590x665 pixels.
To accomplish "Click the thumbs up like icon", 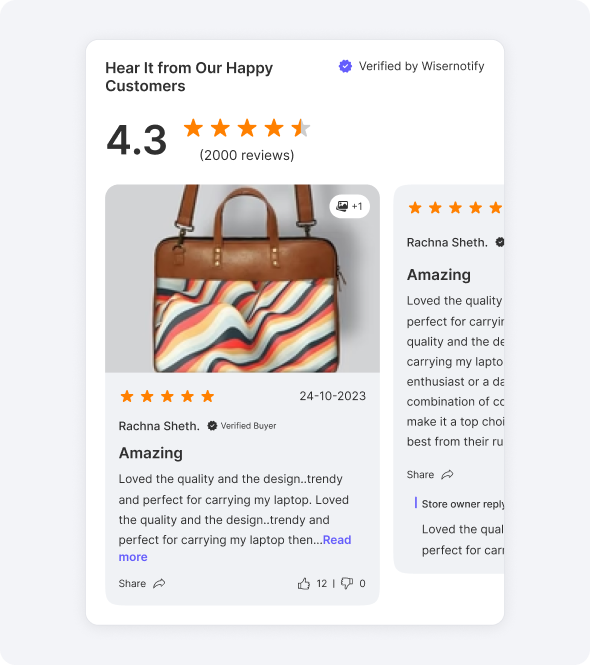I will (x=304, y=584).
